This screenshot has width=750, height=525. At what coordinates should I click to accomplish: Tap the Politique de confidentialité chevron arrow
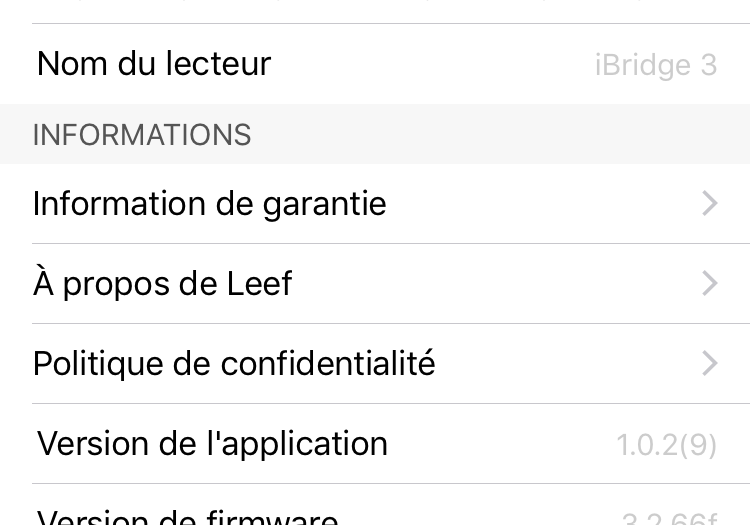pos(709,363)
